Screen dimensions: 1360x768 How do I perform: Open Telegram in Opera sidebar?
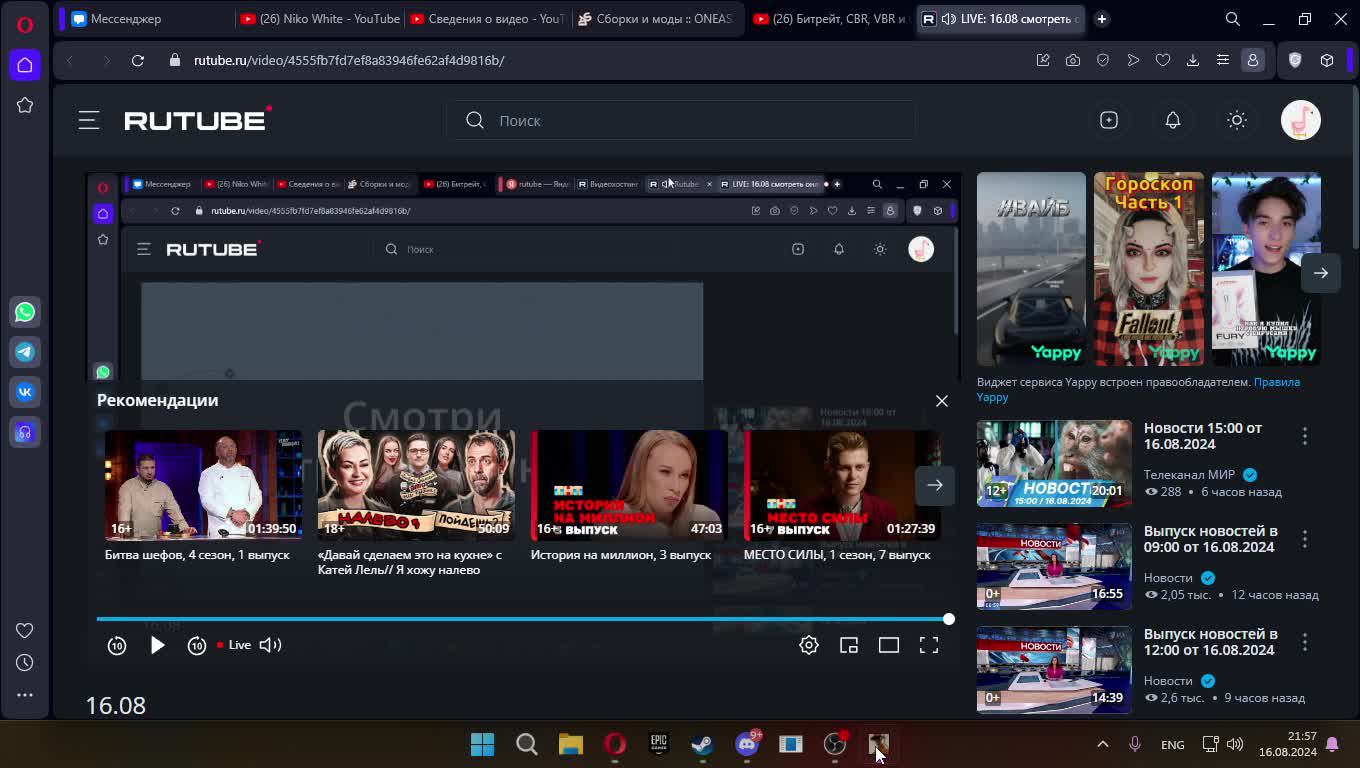pyautogui.click(x=25, y=352)
